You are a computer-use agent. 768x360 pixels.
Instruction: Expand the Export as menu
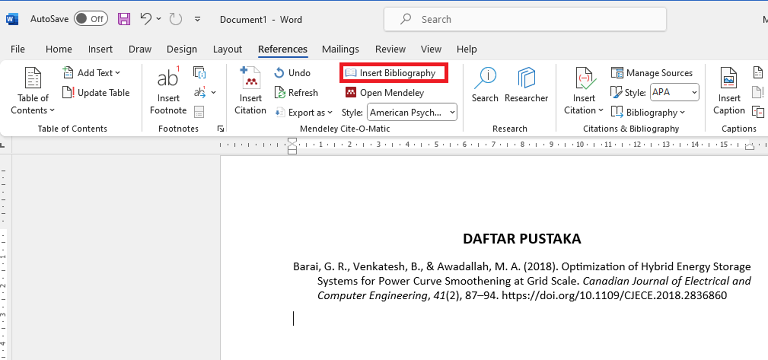(x=304, y=112)
